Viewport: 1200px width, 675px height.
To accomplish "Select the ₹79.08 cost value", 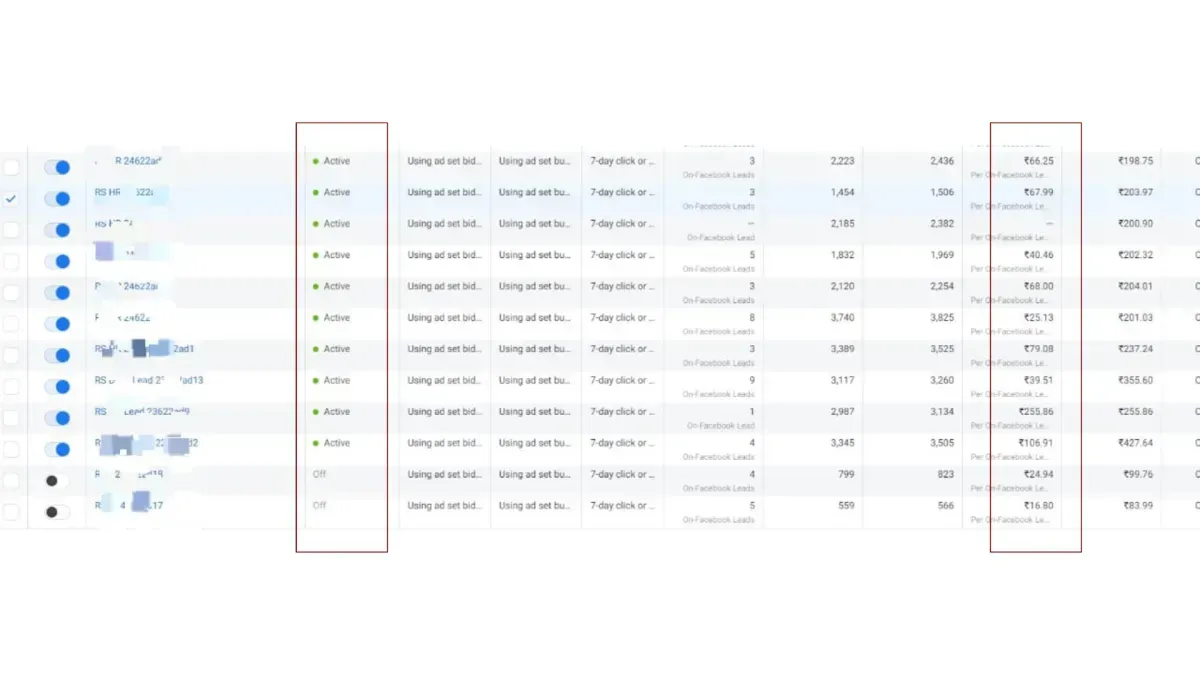I will [1038, 349].
